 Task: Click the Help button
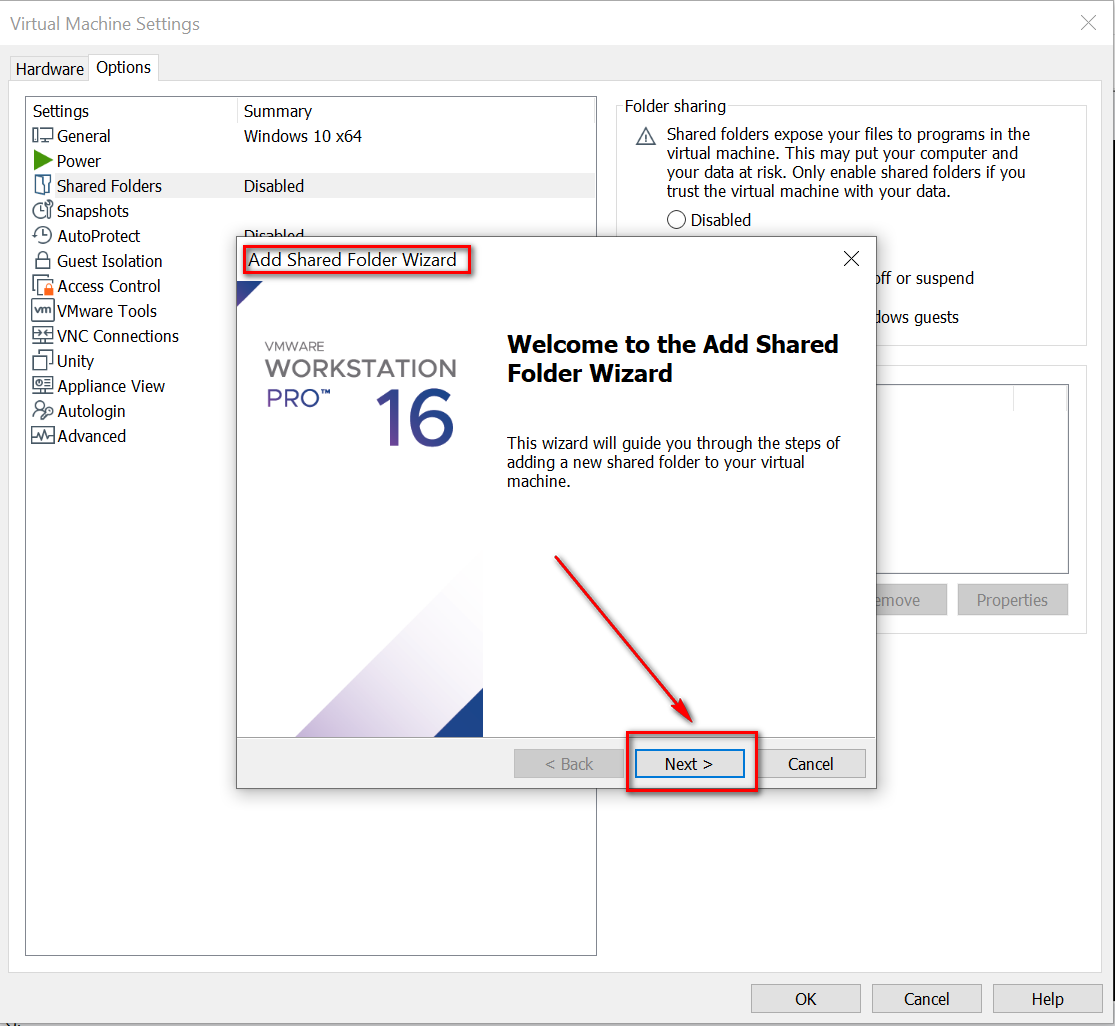1047,999
